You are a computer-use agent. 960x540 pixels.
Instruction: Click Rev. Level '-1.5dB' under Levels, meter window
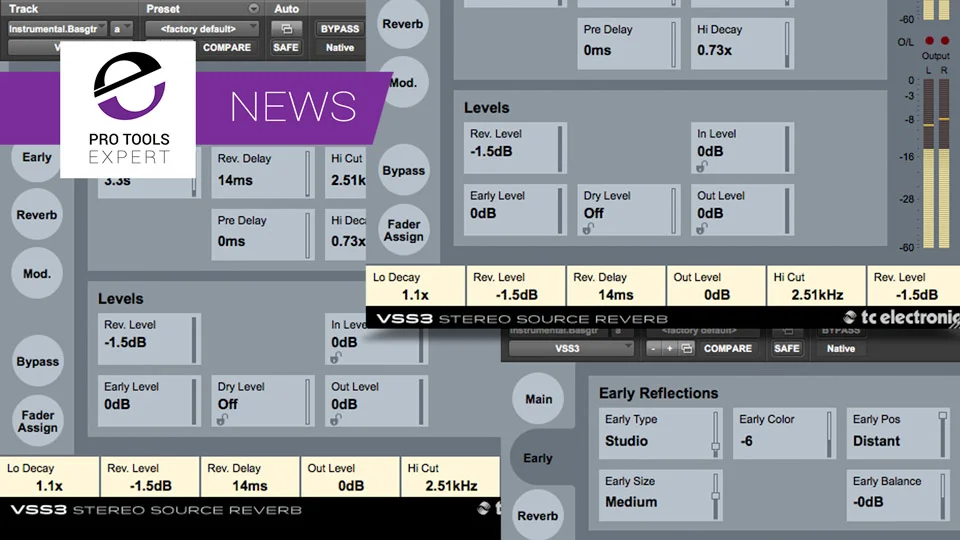pos(491,151)
